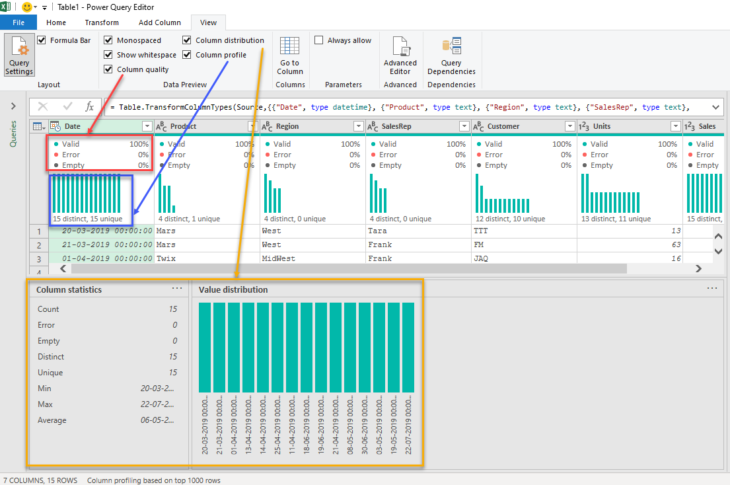This screenshot has width=730, height=485.
Task: Open the File menu
Action: pos(18,21)
